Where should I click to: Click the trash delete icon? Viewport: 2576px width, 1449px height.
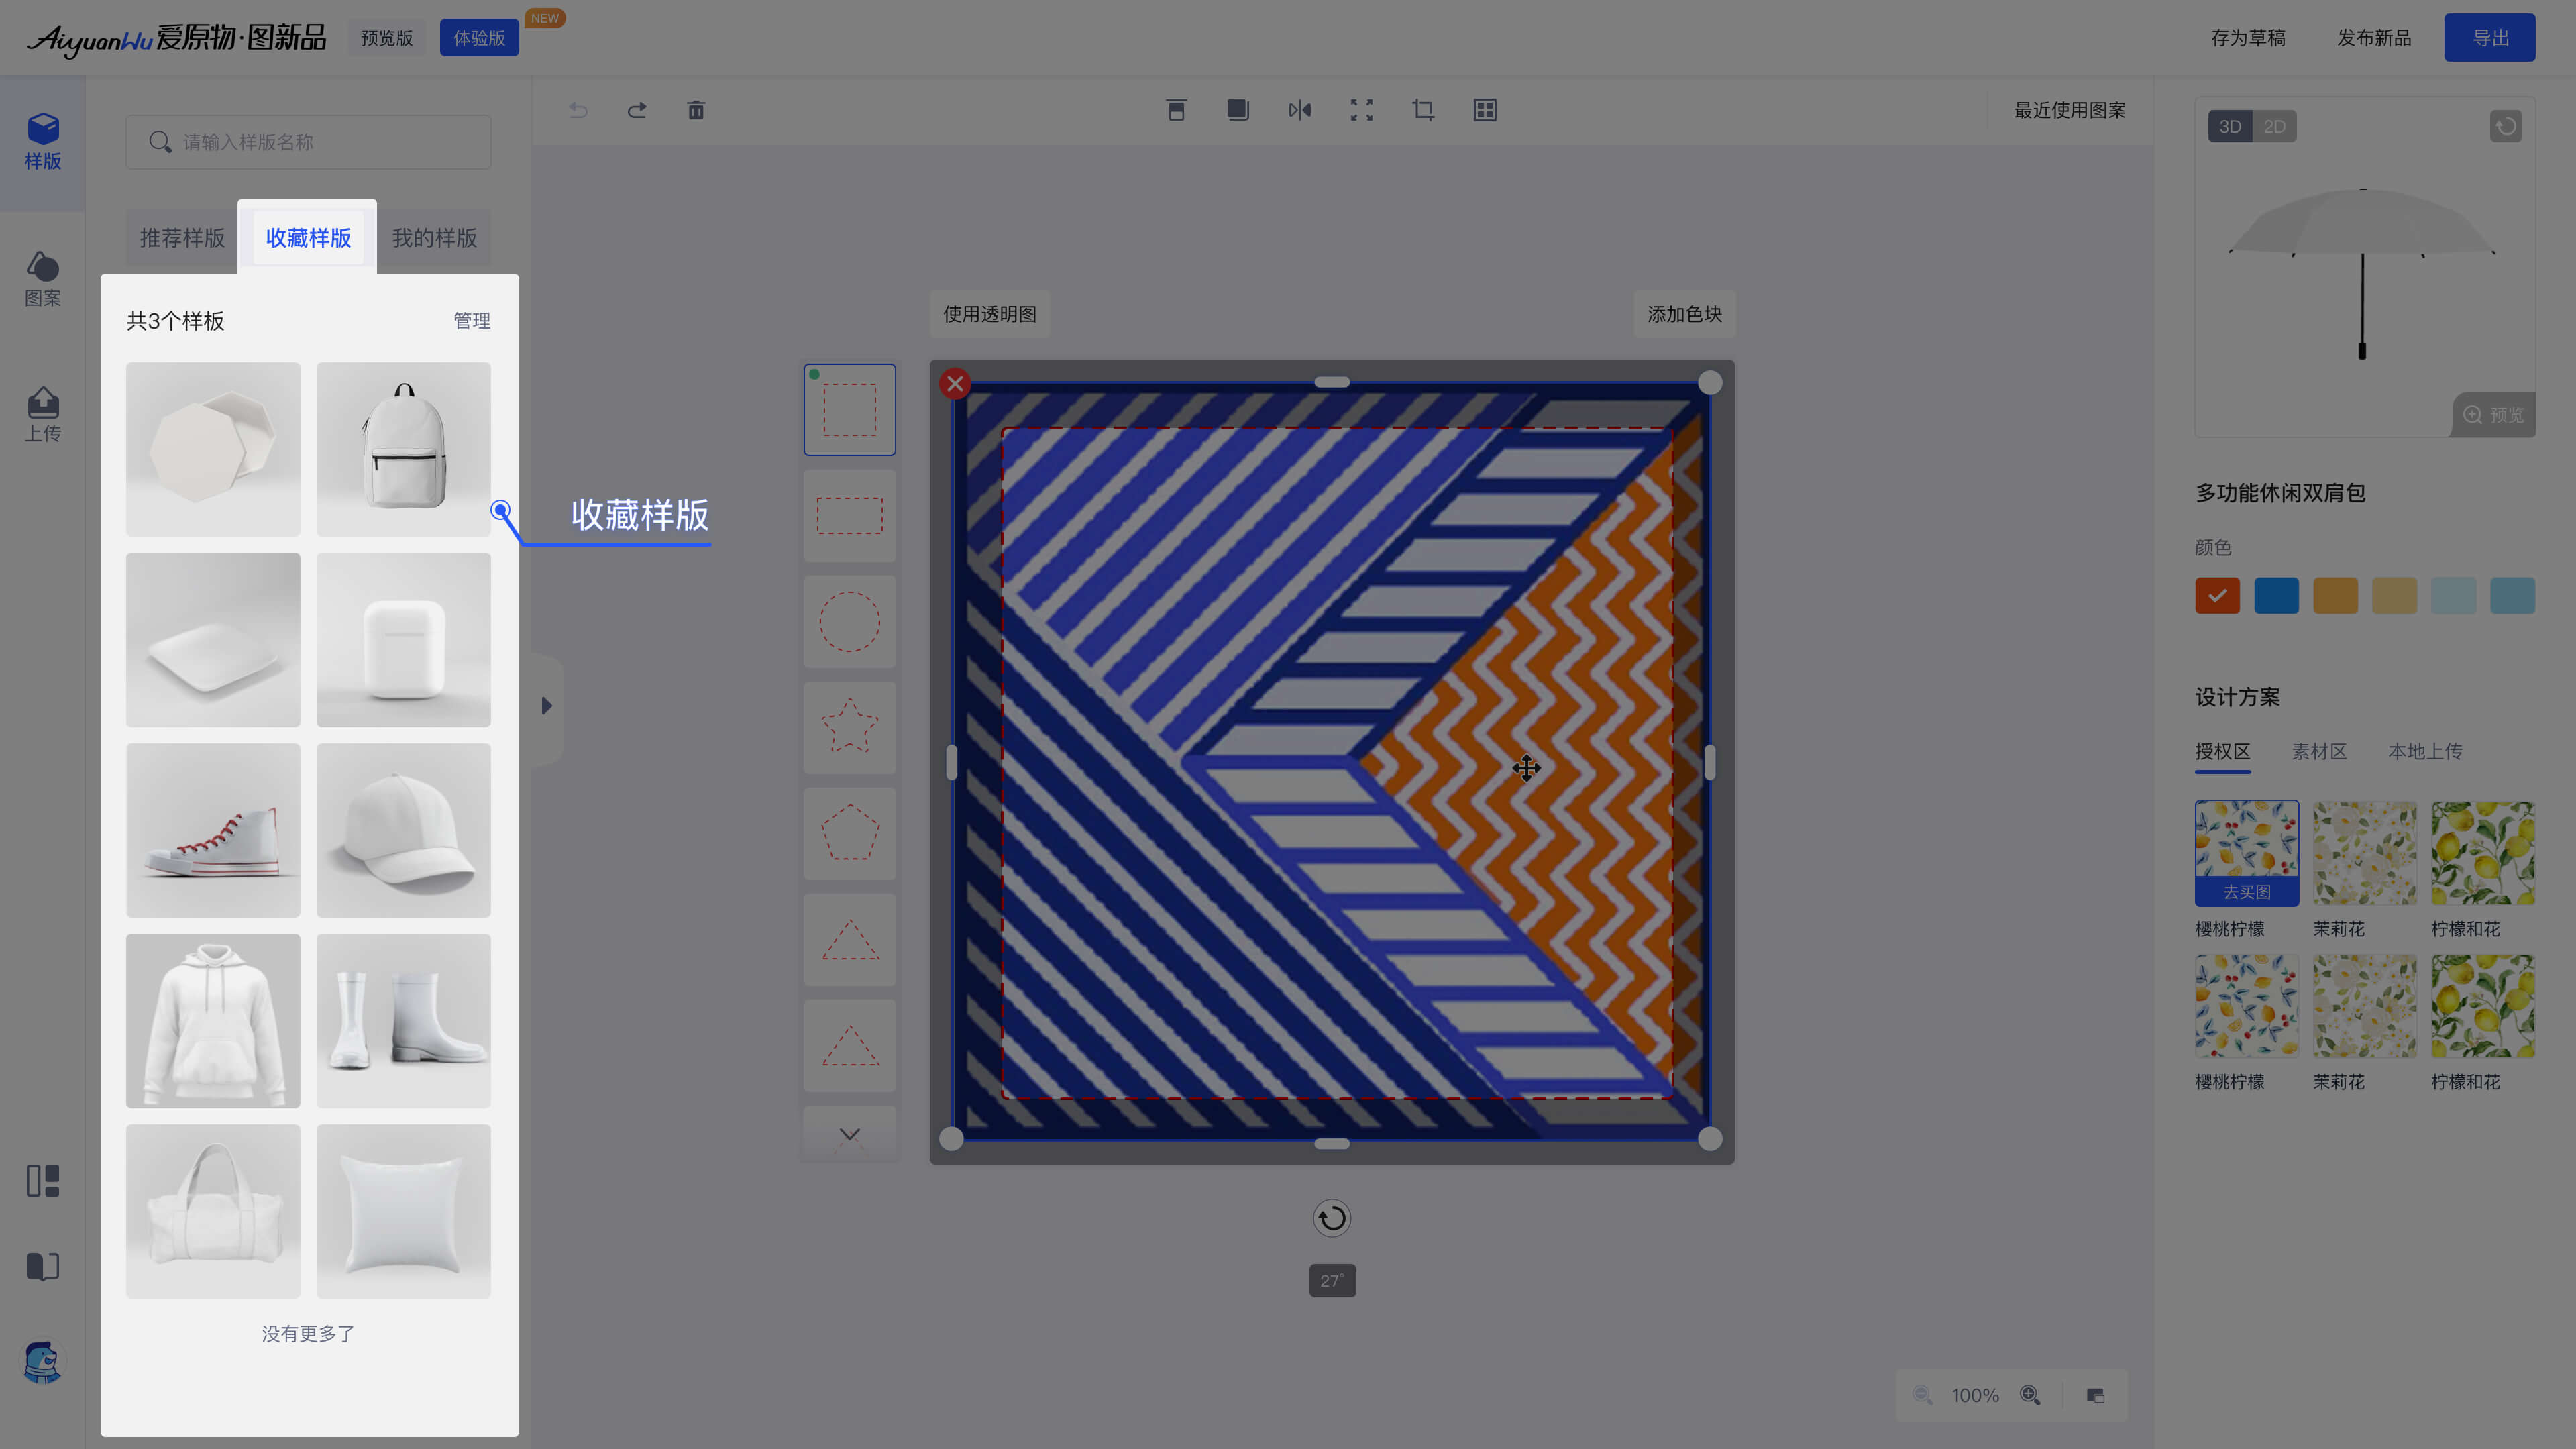click(x=696, y=110)
